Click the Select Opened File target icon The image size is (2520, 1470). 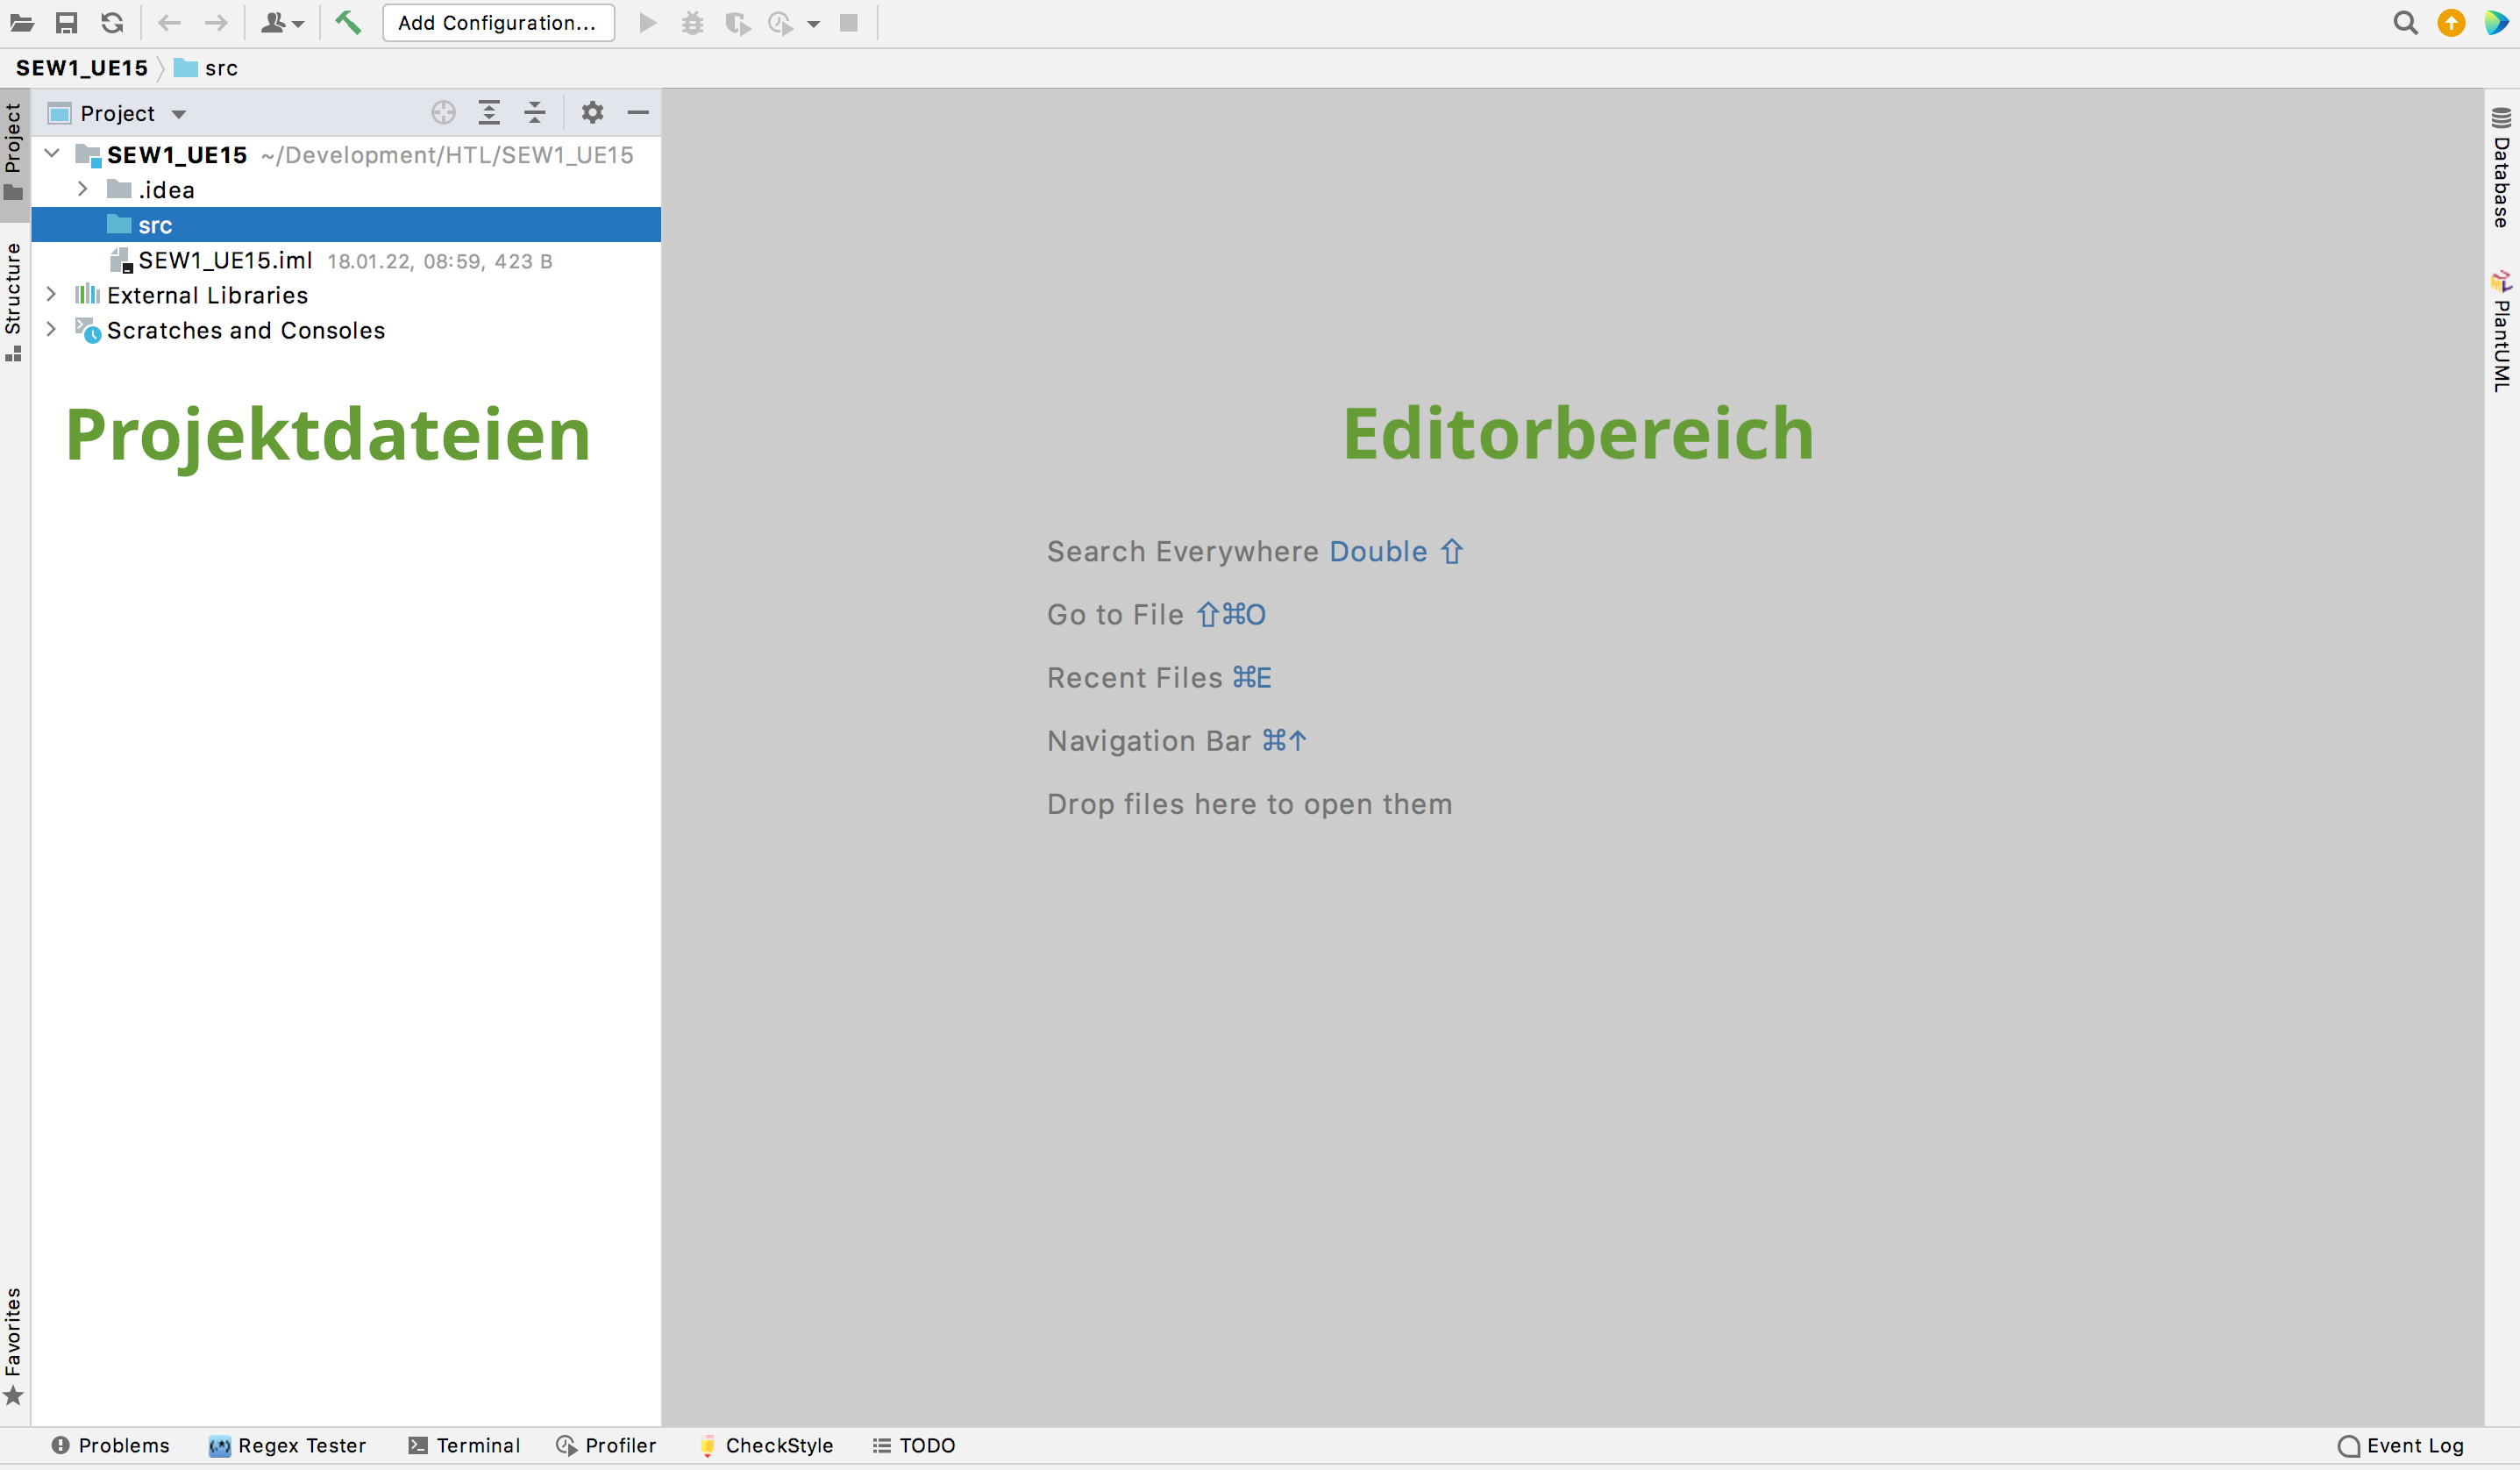(443, 112)
